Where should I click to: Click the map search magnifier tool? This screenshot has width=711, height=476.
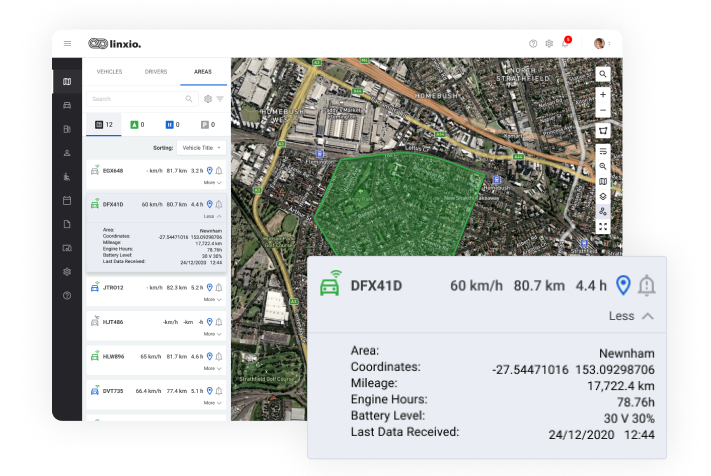(x=603, y=74)
